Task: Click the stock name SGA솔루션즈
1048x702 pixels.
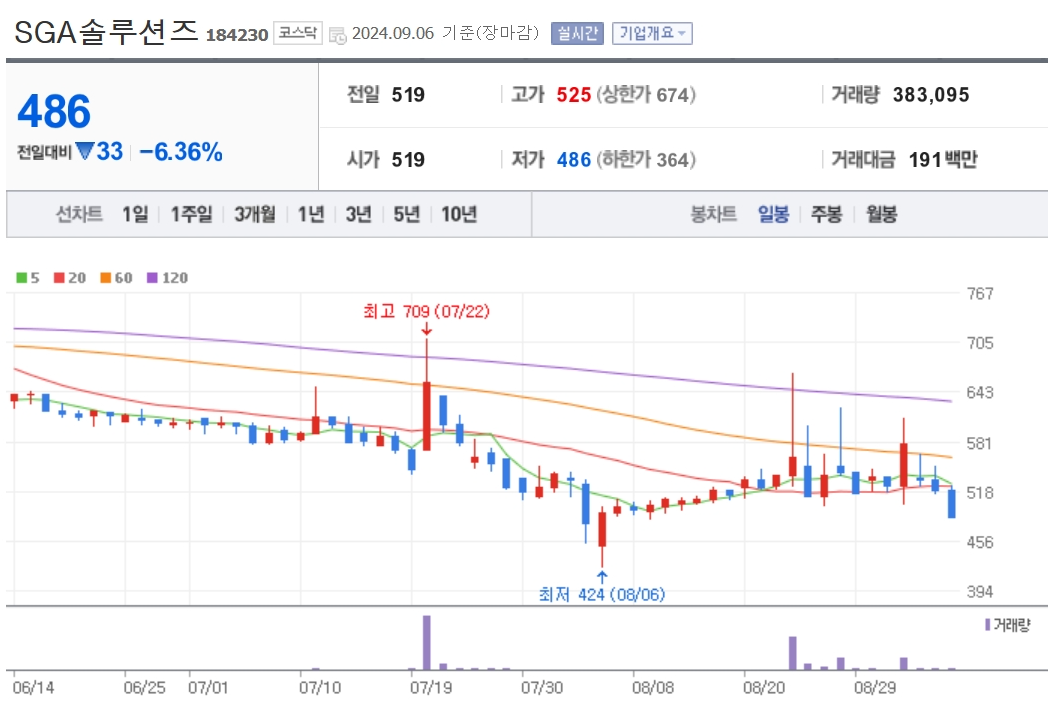Action: pyautogui.click(x=106, y=32)
